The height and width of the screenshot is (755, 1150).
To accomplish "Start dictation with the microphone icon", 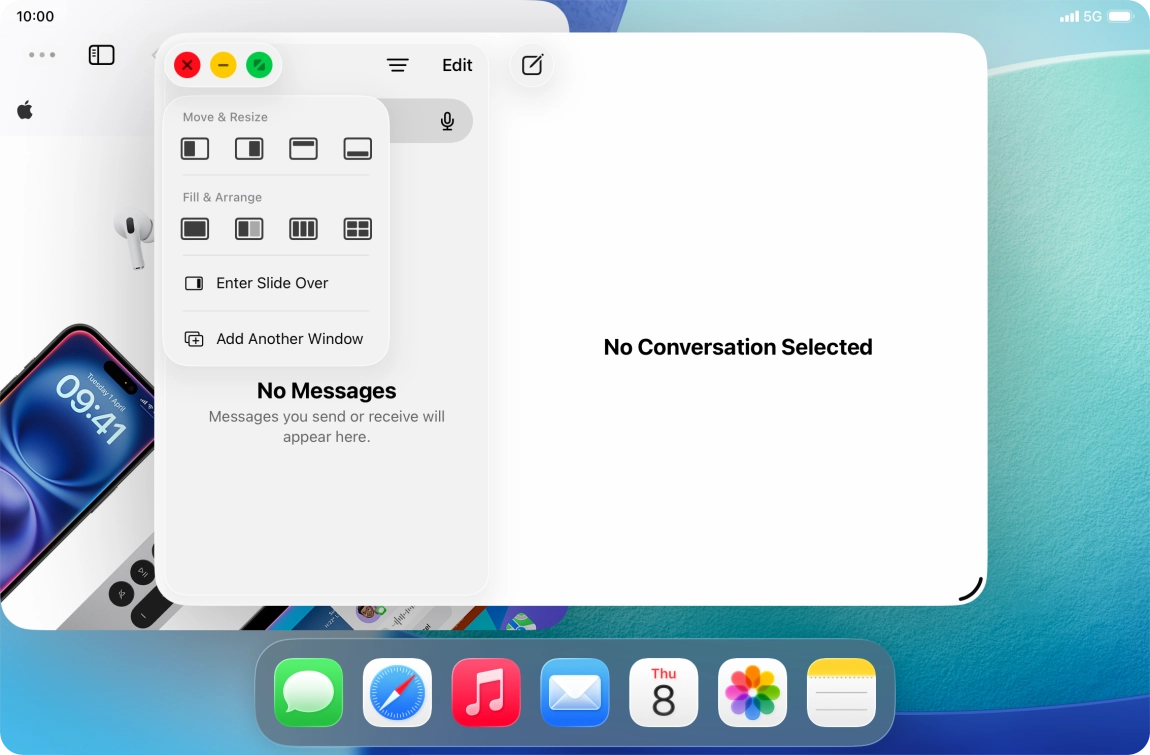I will coord(447,120).
